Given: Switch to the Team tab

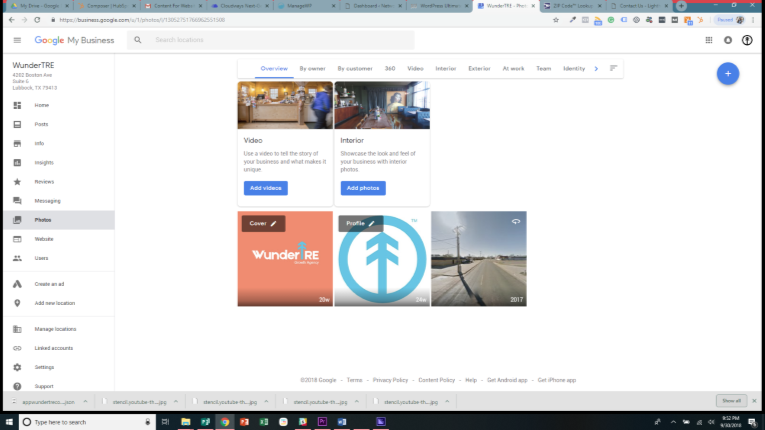Looking at the screenshot, I should [544, 69].
